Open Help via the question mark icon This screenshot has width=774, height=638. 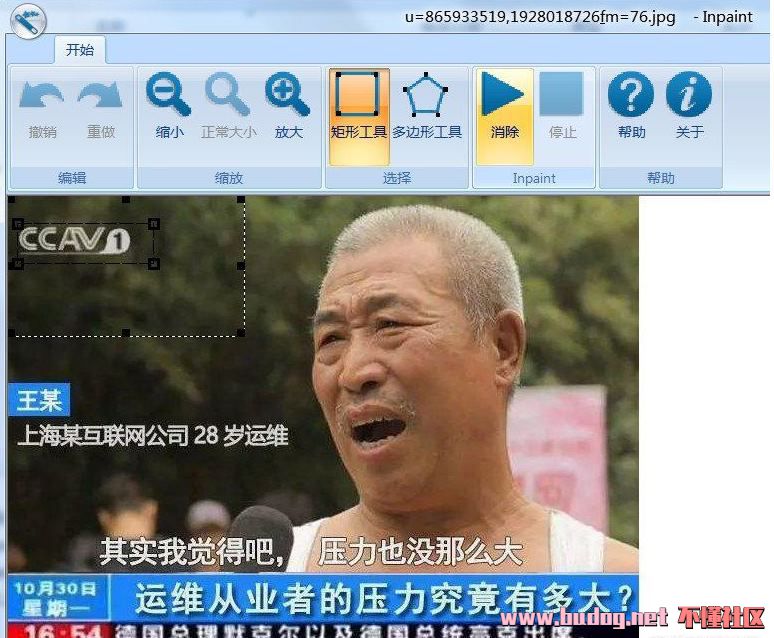pos(631,97)
